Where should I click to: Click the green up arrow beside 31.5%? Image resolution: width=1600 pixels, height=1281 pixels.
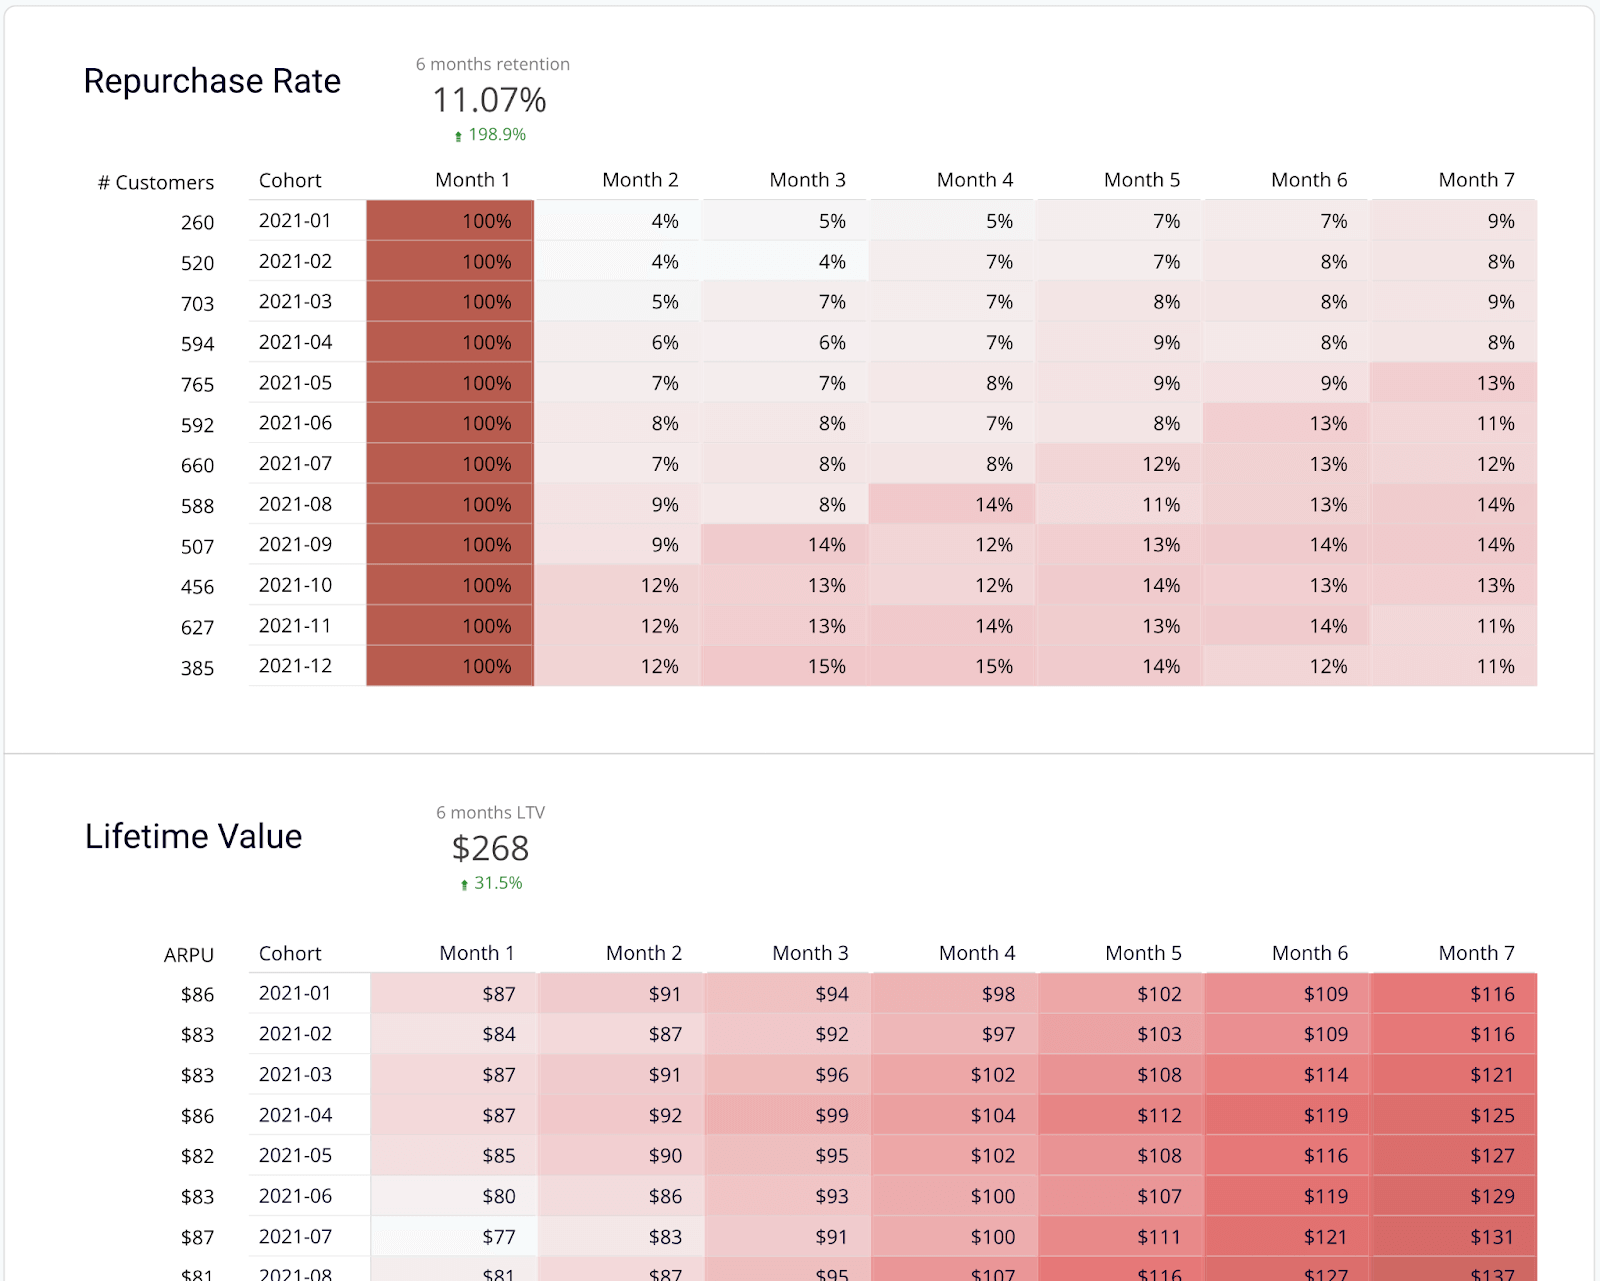coord(464,884)
